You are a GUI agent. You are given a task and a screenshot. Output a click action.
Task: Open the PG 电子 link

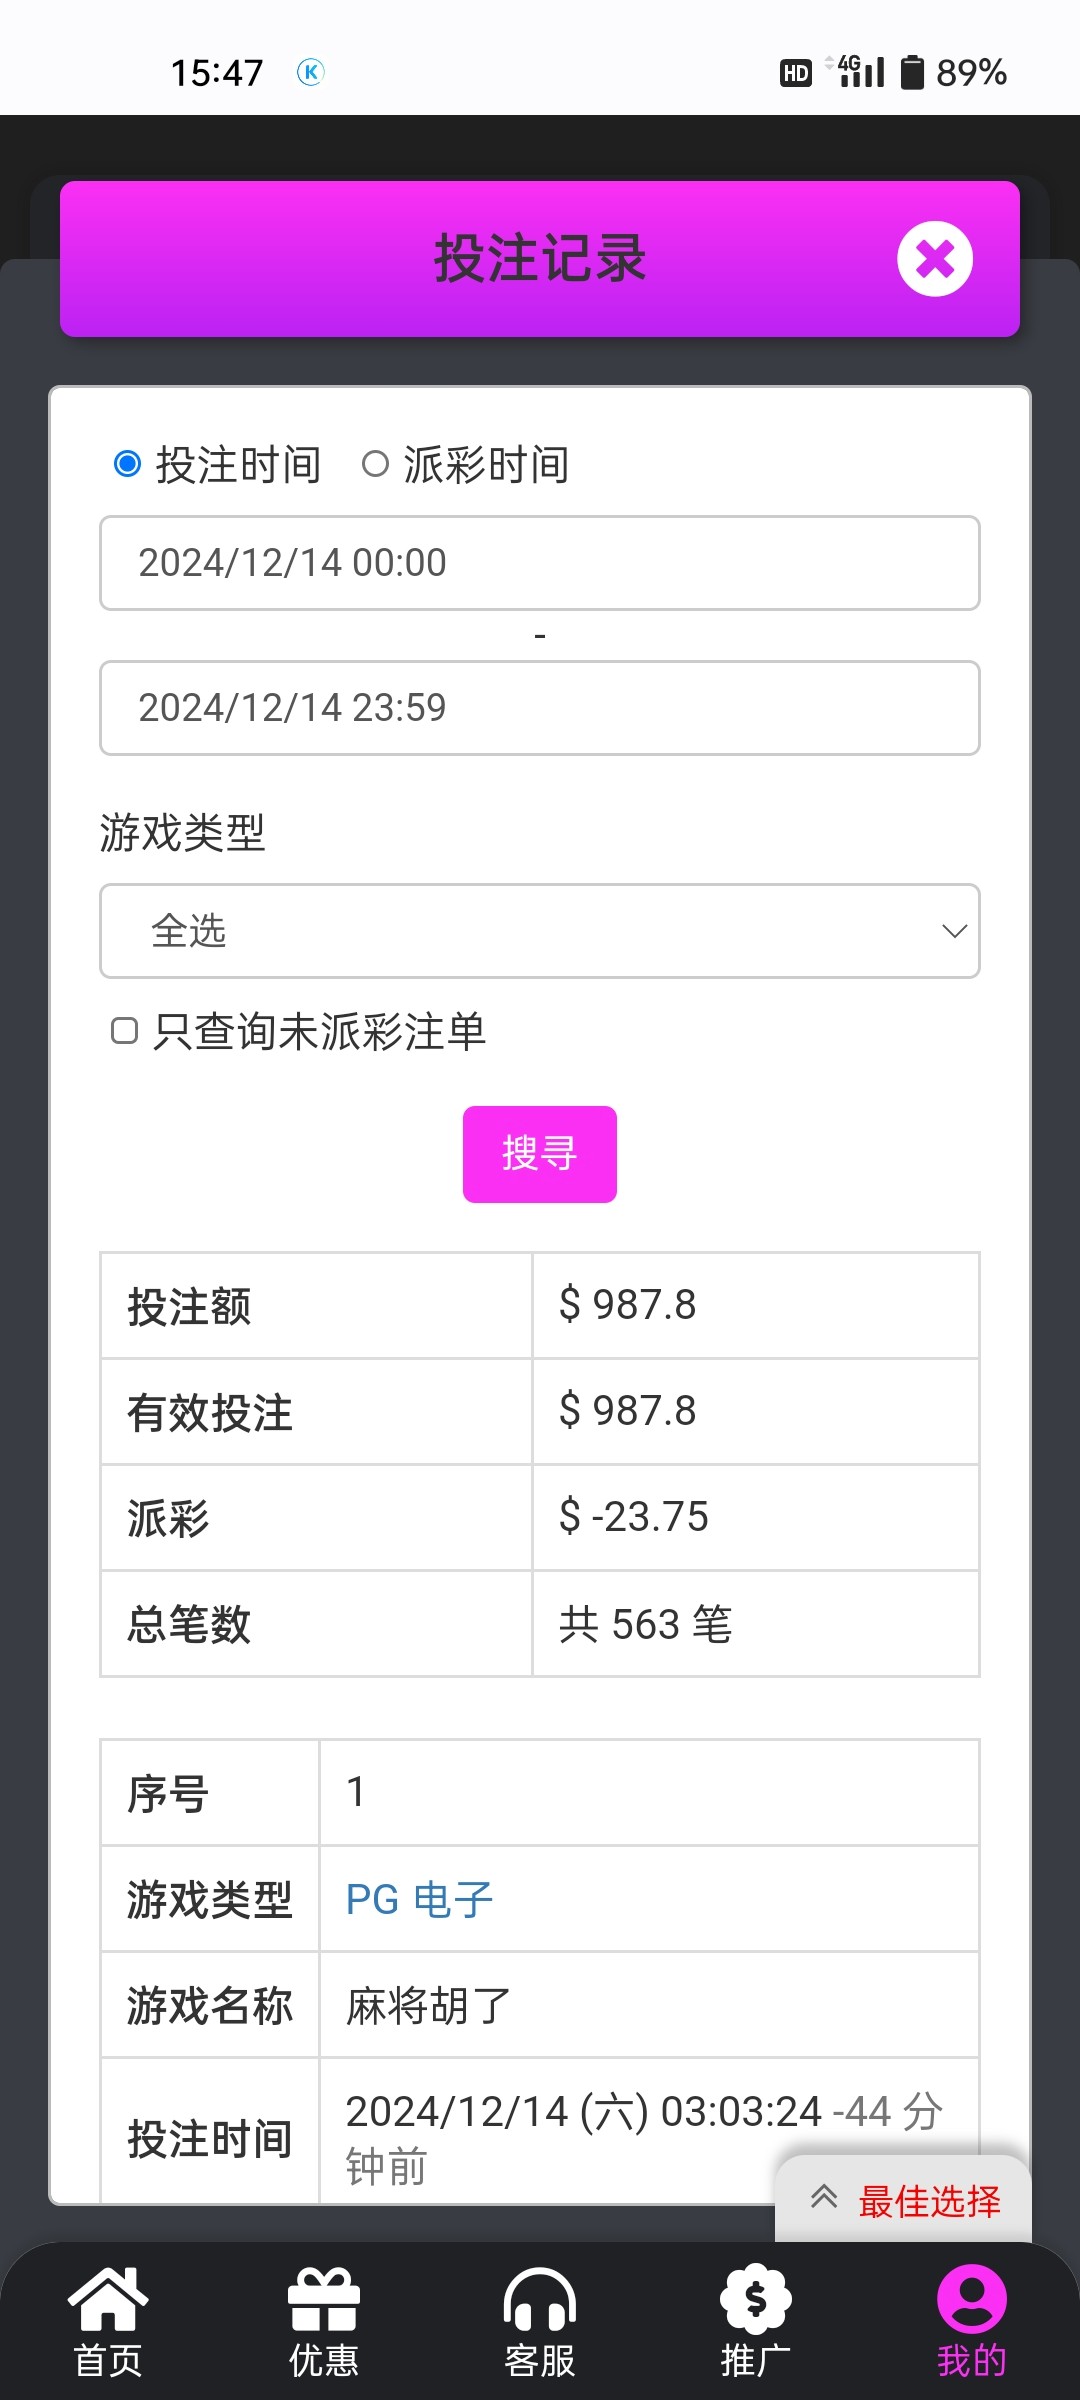[x=420, y=1899]
